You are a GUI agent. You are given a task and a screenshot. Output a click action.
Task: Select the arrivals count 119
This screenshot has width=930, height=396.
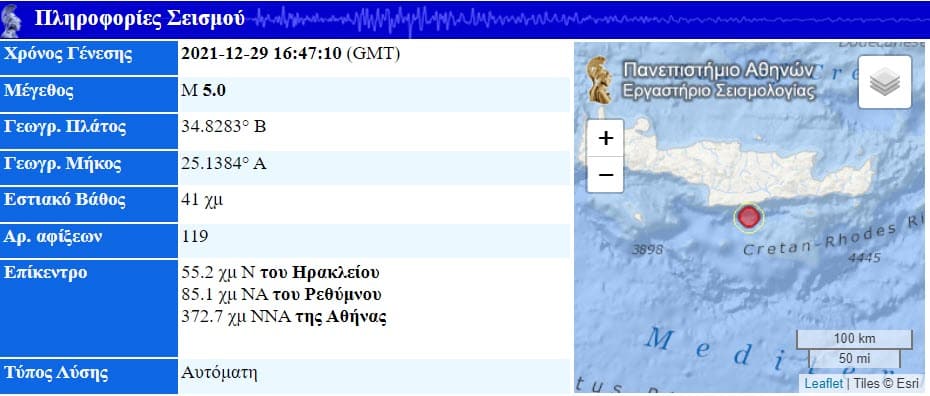click(x=195, y=237)
